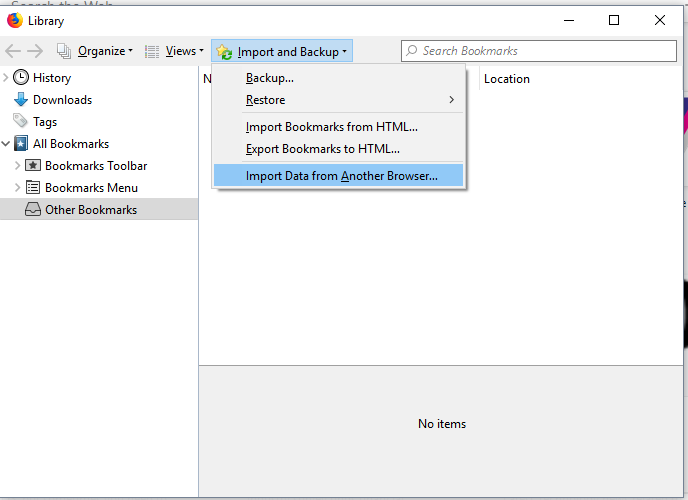
Task: Expand the History tree node
Action: click(6, 78)
